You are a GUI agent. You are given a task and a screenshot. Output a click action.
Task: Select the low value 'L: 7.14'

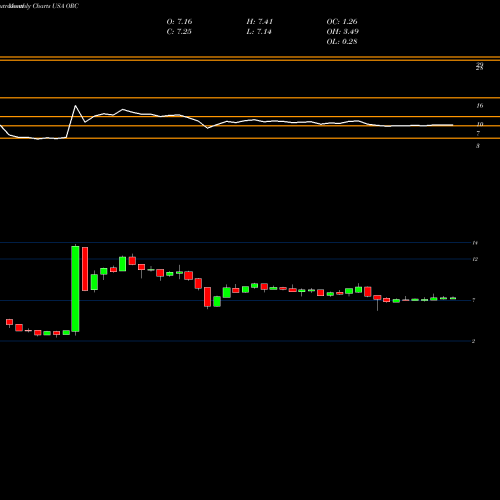pos(259,32)
